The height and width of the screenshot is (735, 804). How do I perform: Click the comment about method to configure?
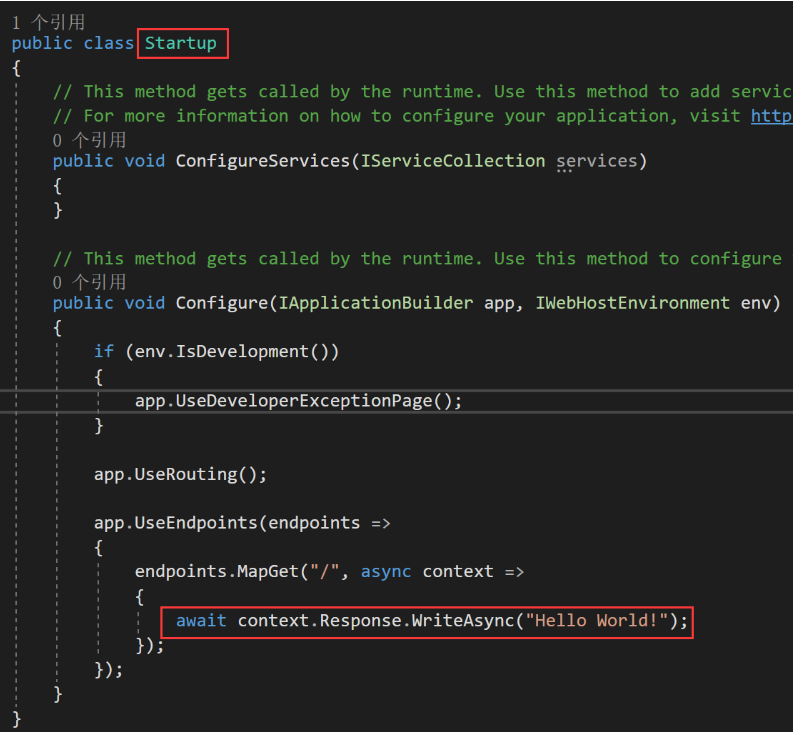(x=417, y=259)
